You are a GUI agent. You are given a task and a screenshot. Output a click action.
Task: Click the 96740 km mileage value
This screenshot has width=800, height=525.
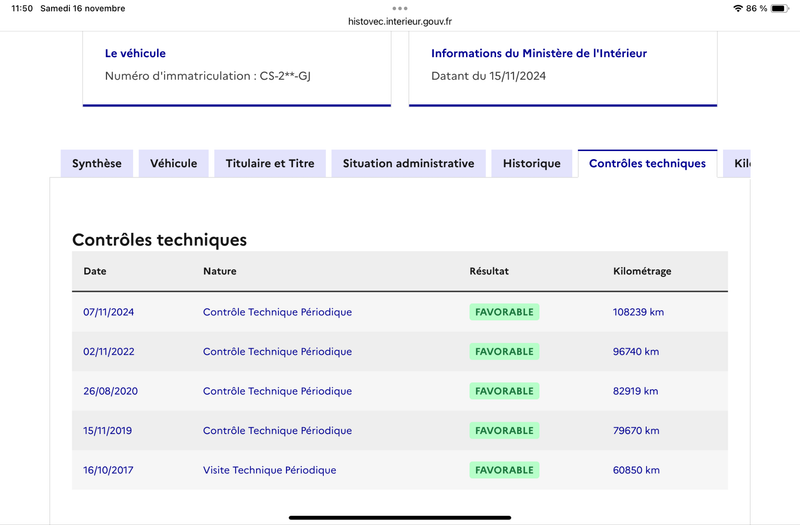(x=636, y=352)
